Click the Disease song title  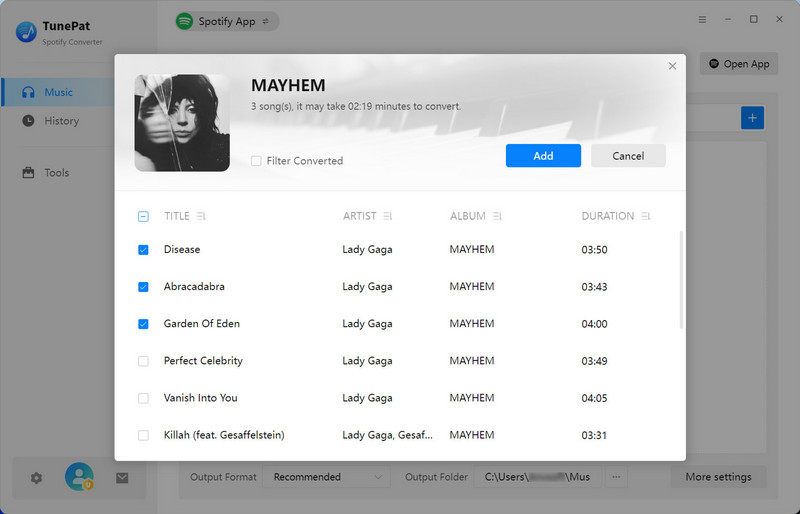(x=182, y=250)
